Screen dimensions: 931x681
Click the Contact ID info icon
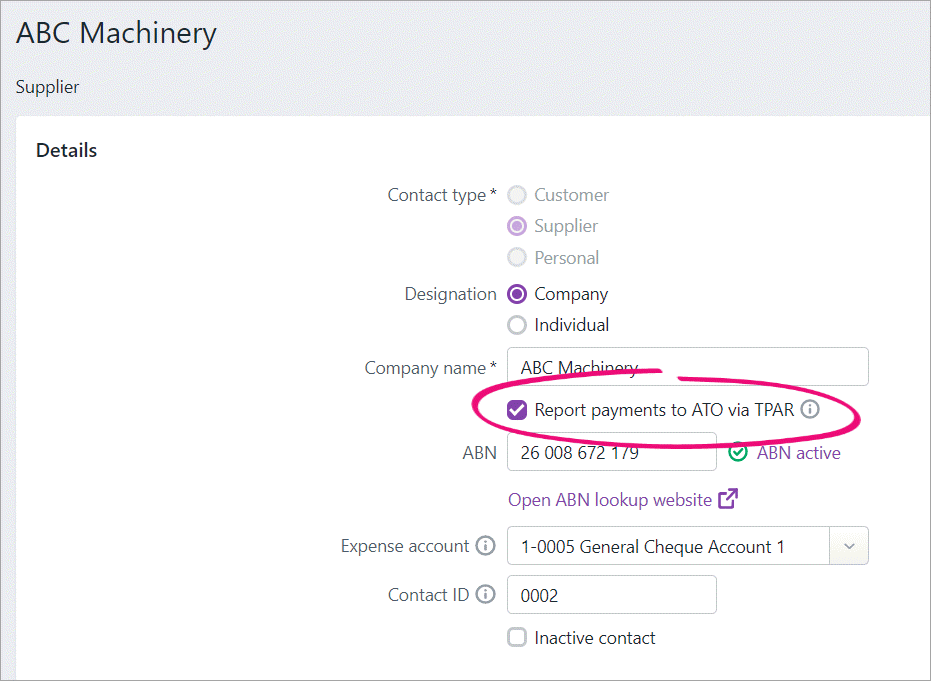click(x=486, y=594)
